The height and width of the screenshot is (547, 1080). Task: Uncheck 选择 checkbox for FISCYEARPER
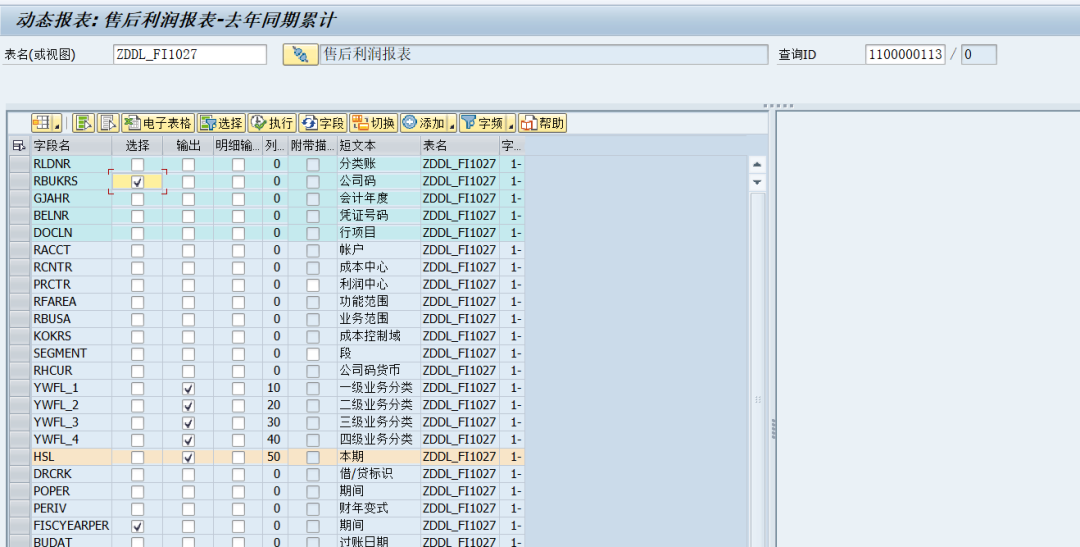[138, 526]
